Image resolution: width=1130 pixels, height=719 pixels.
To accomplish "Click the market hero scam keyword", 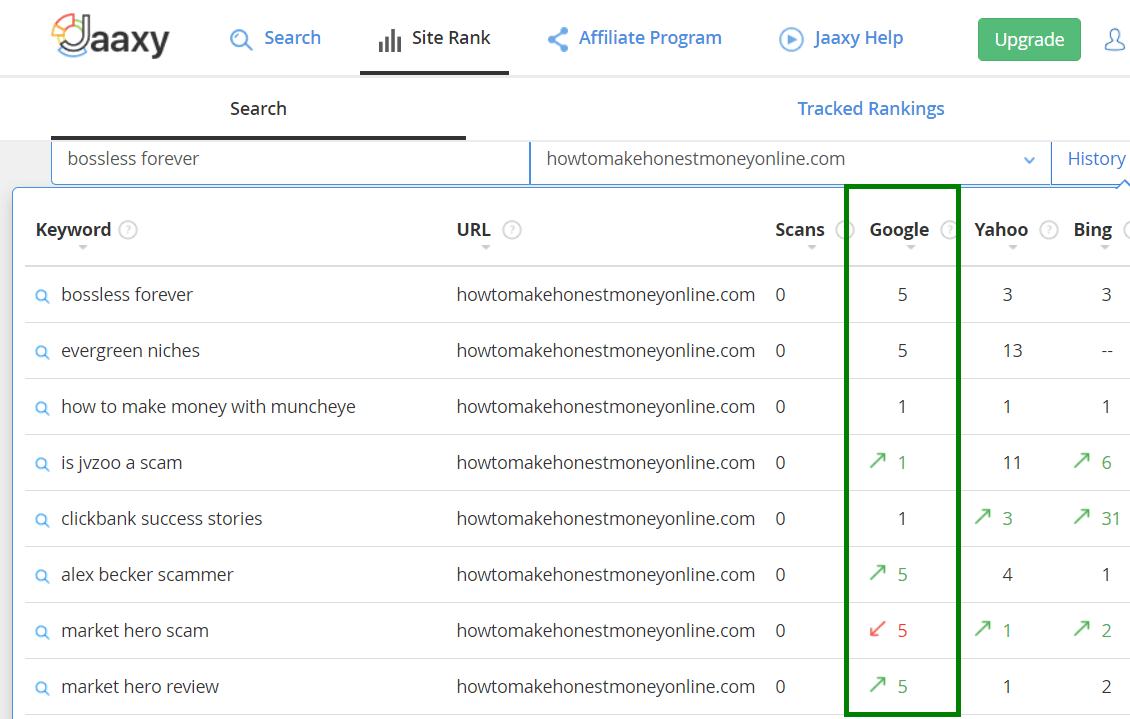I will coord(135,630).
